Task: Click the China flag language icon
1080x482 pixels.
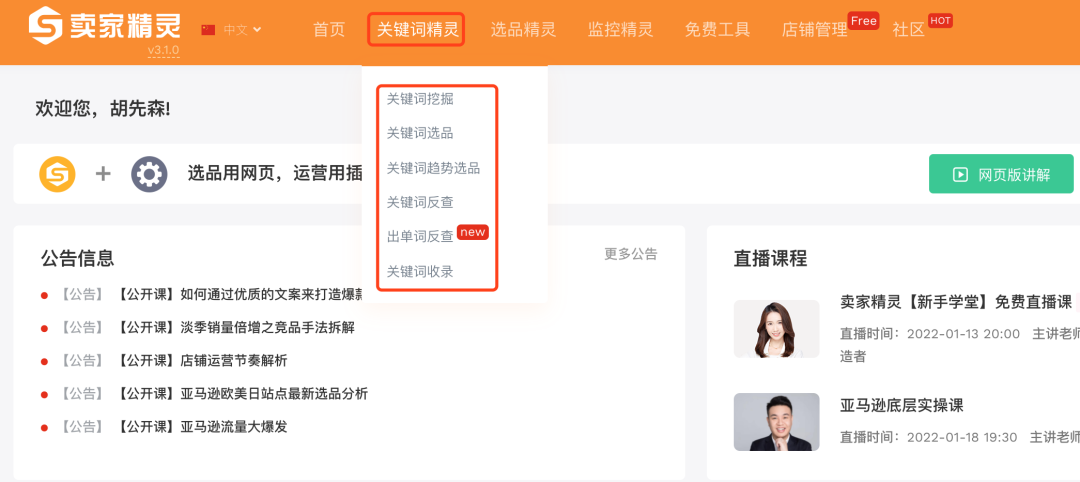Action: [208, 30]
